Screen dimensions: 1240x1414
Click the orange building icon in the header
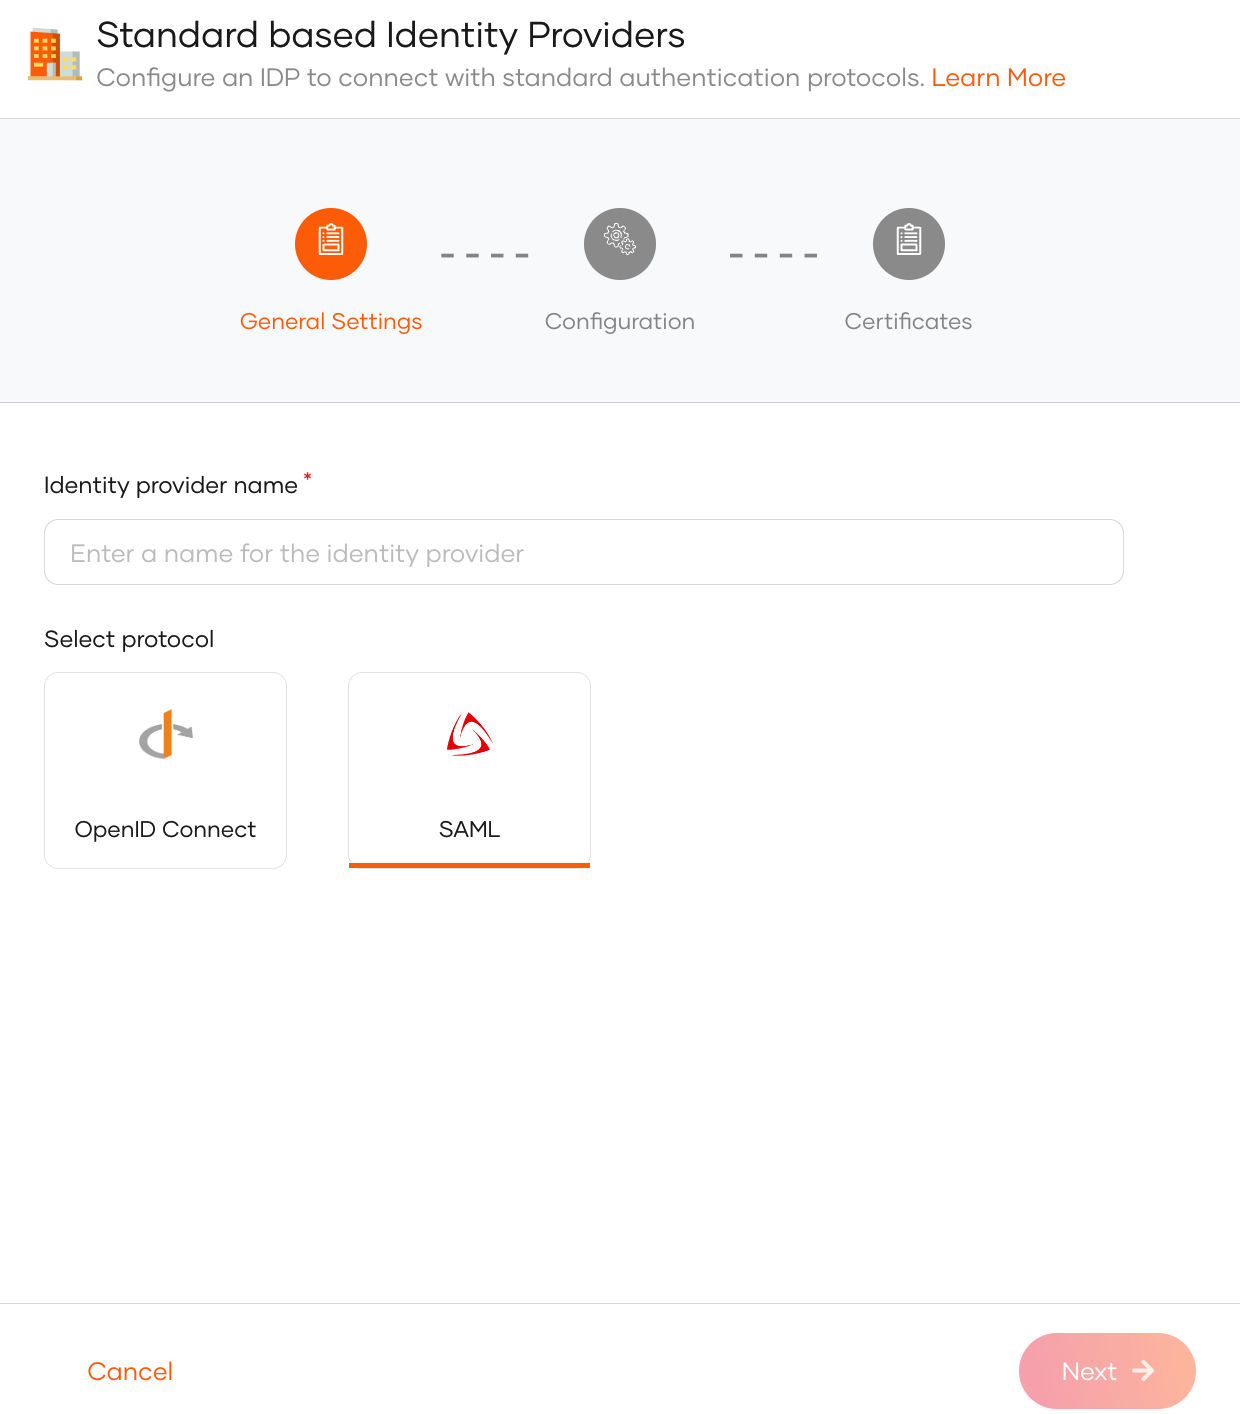pos(55,54)
